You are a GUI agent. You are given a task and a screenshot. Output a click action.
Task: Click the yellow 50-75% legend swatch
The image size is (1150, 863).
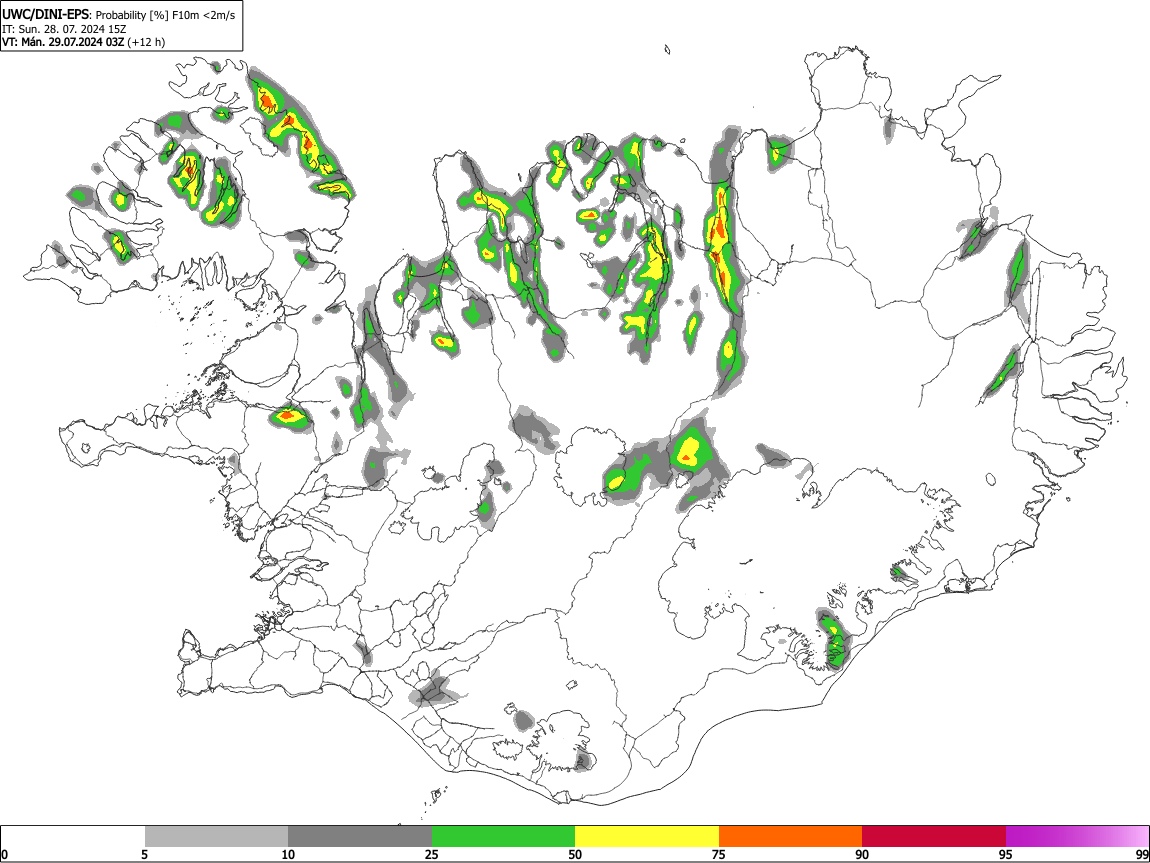click(647, 837)
